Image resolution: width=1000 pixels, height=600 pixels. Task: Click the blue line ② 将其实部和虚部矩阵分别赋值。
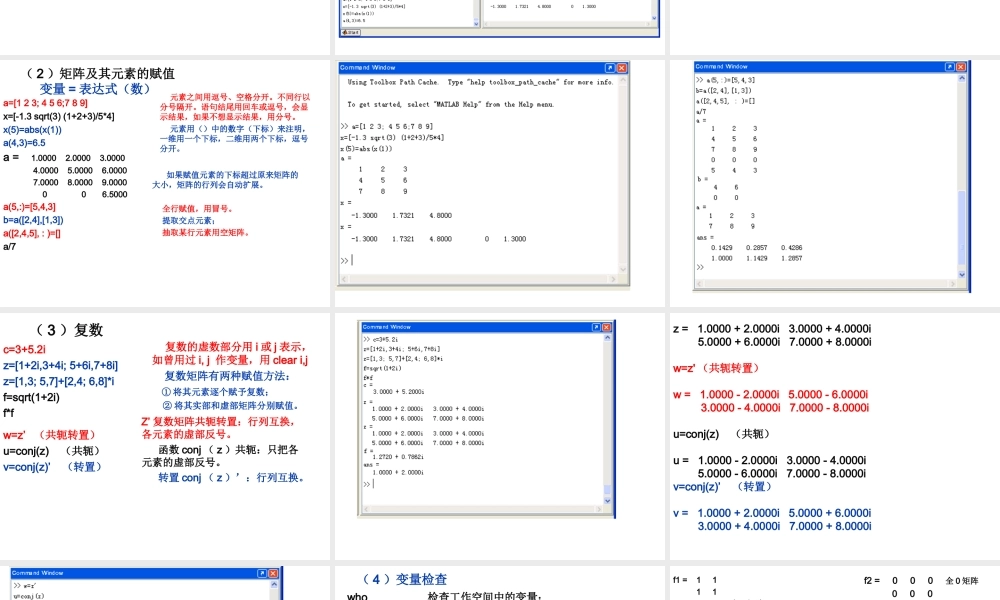tap(230, 406)
